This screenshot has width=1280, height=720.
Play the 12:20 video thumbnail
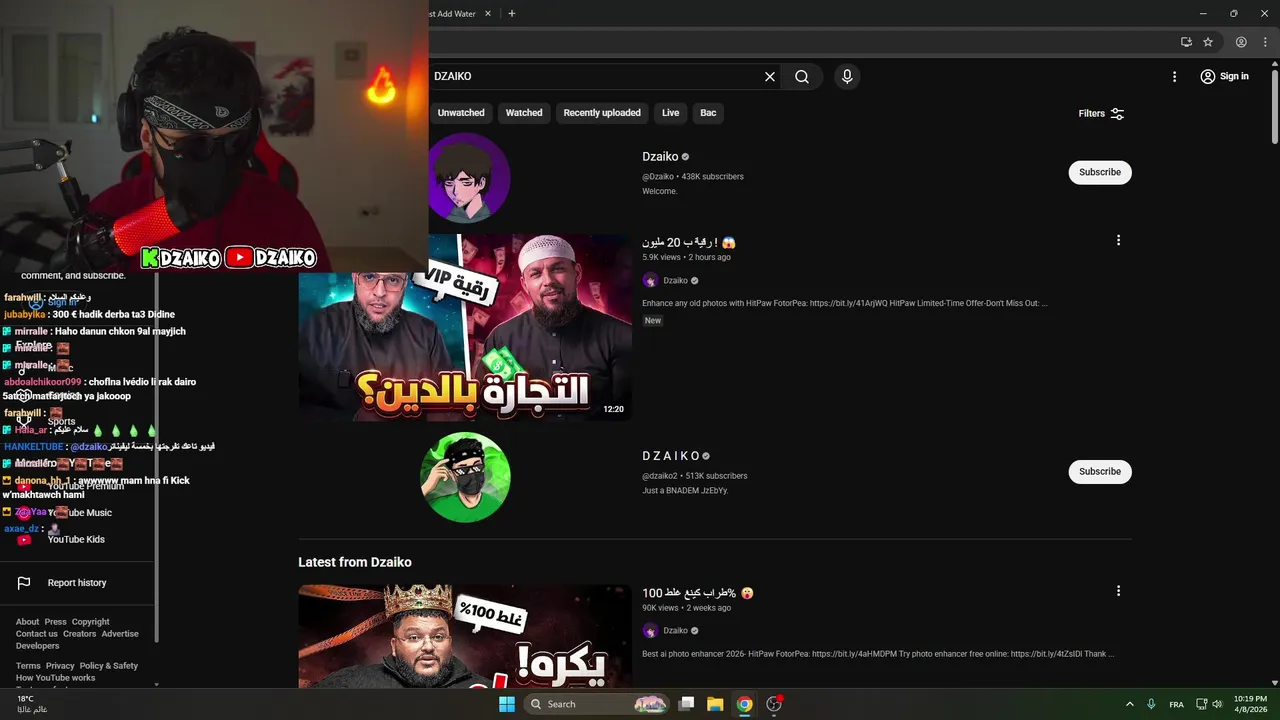tap(465, 327)
